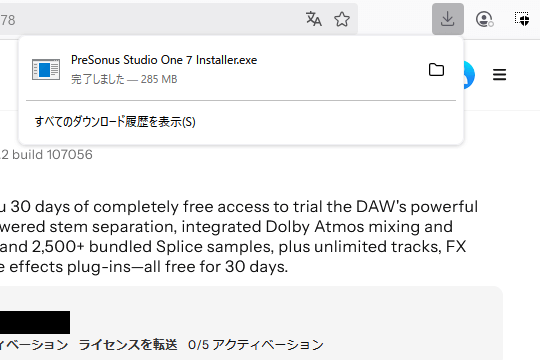
Task: Click the blacked-out product key box
Action: (x=35, y=322)
